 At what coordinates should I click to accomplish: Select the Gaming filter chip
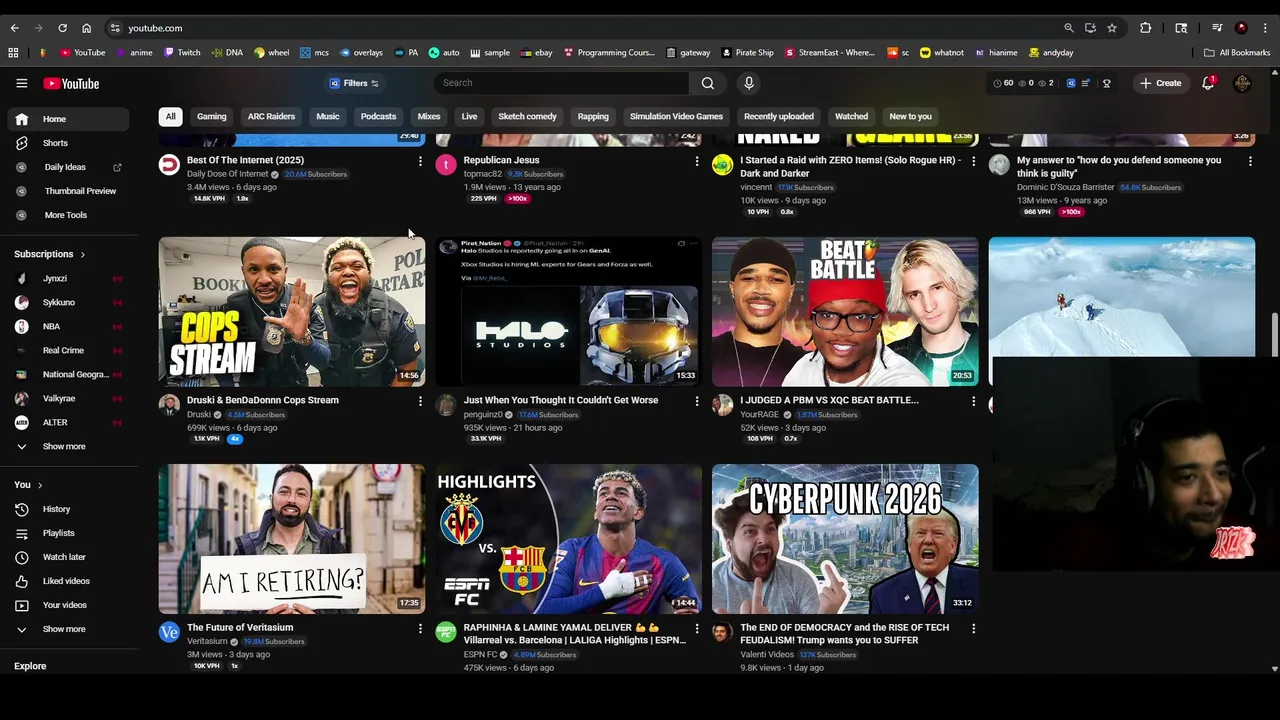click(211, 116)
